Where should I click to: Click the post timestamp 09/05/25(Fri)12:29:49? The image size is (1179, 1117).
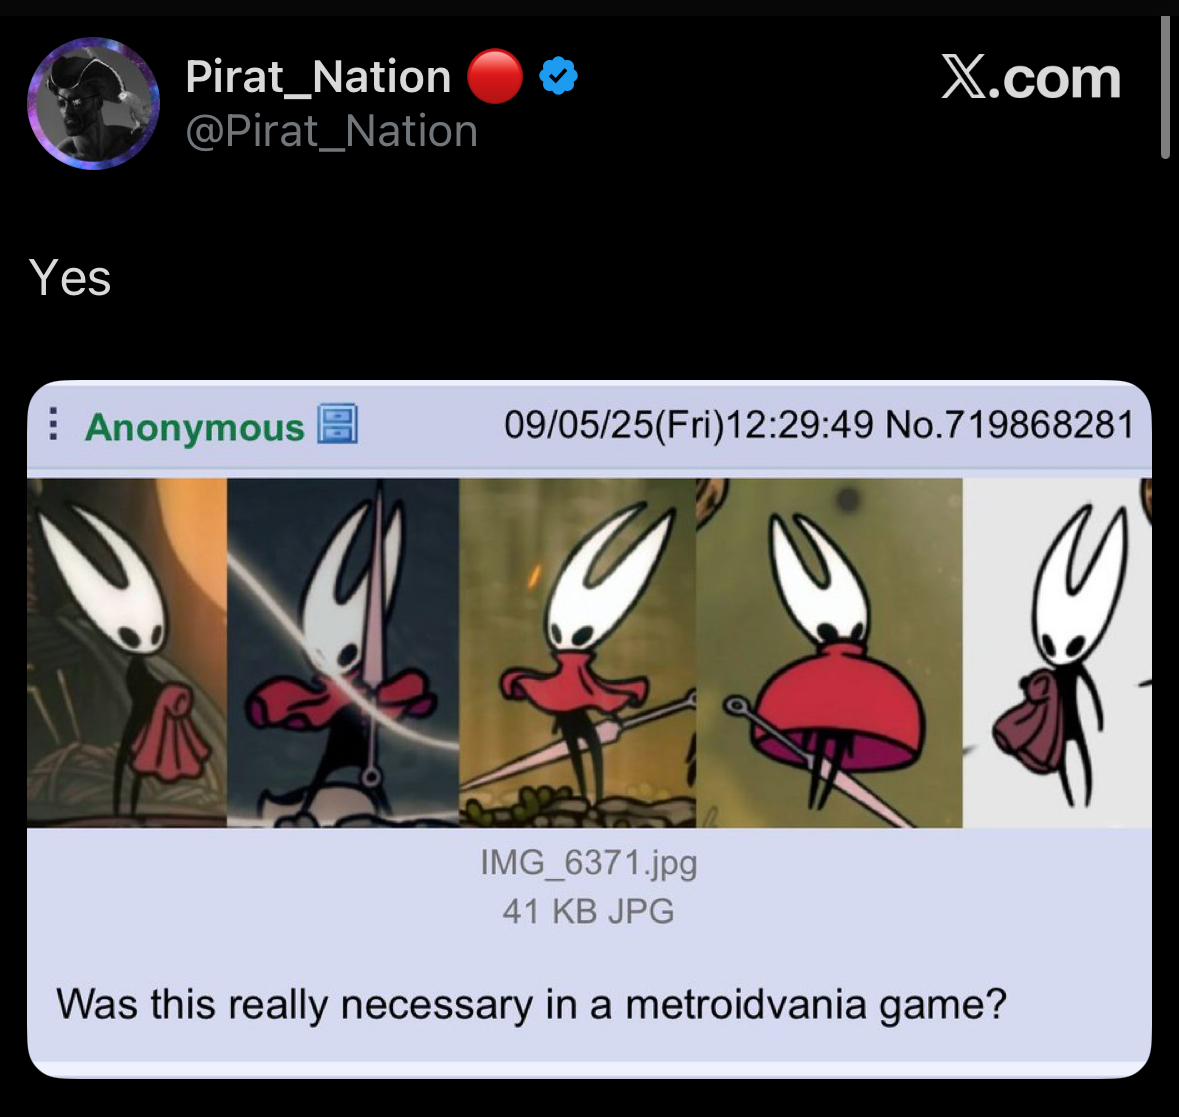(689, 425)
